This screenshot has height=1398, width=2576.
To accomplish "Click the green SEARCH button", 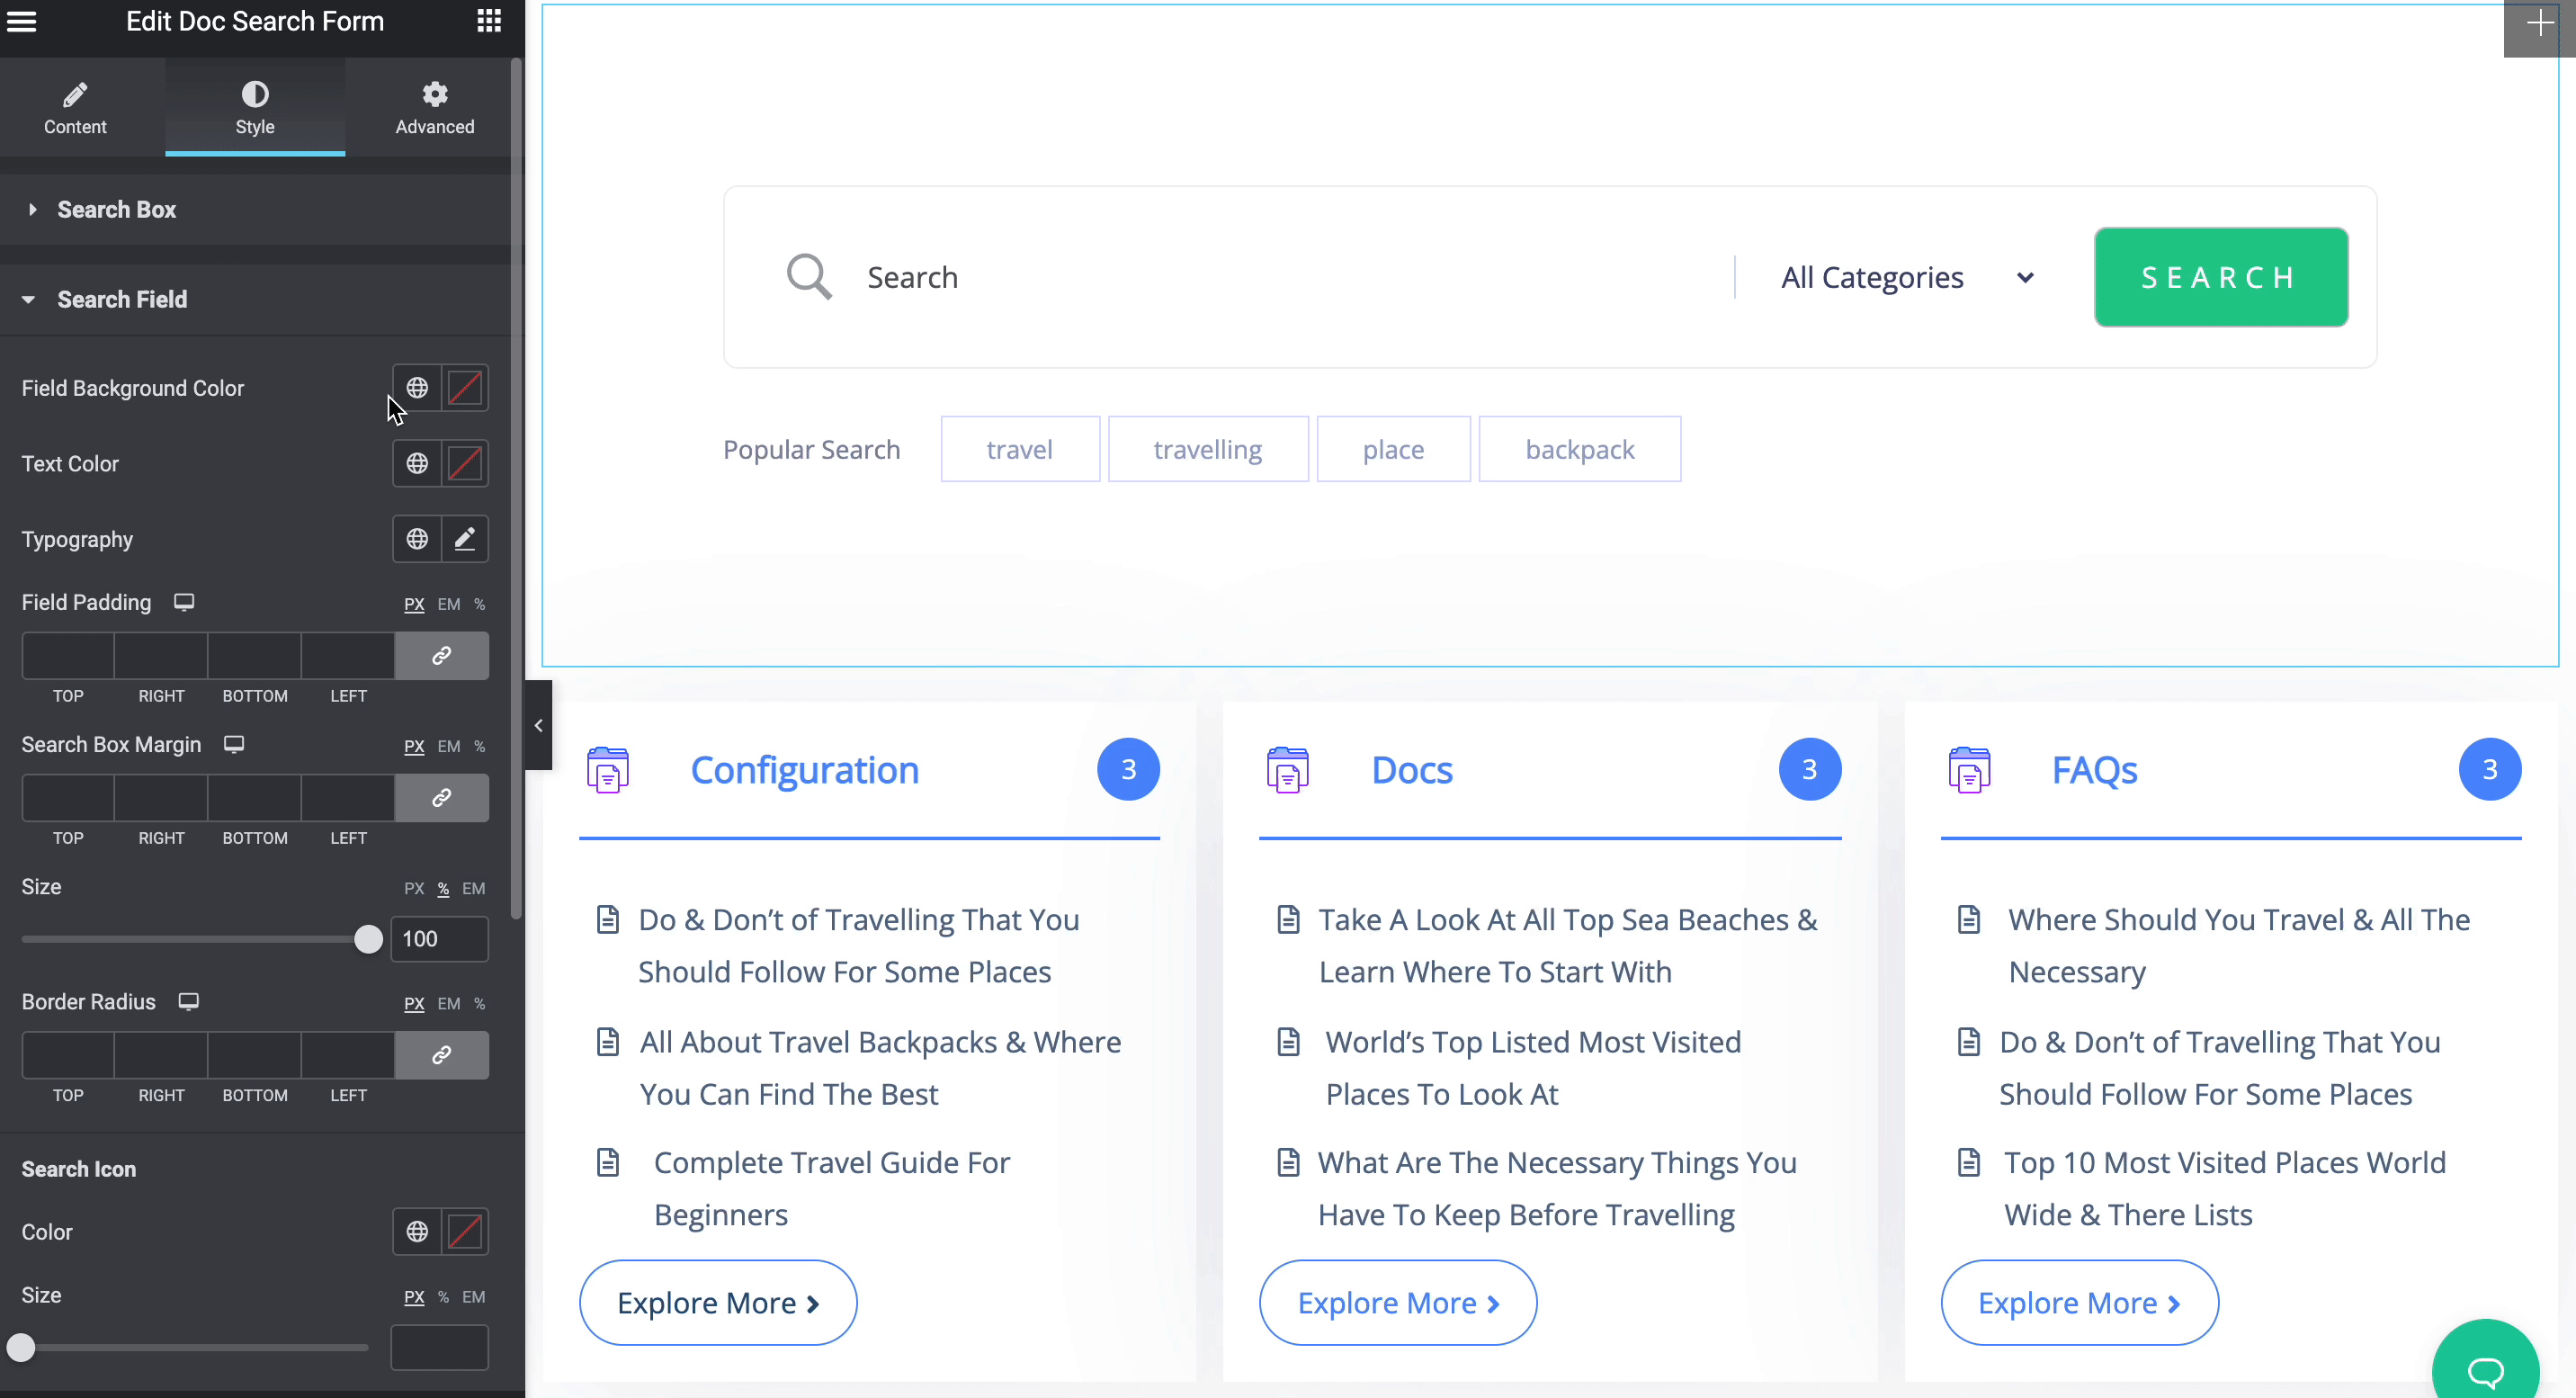I will (x=2220, y=278).
